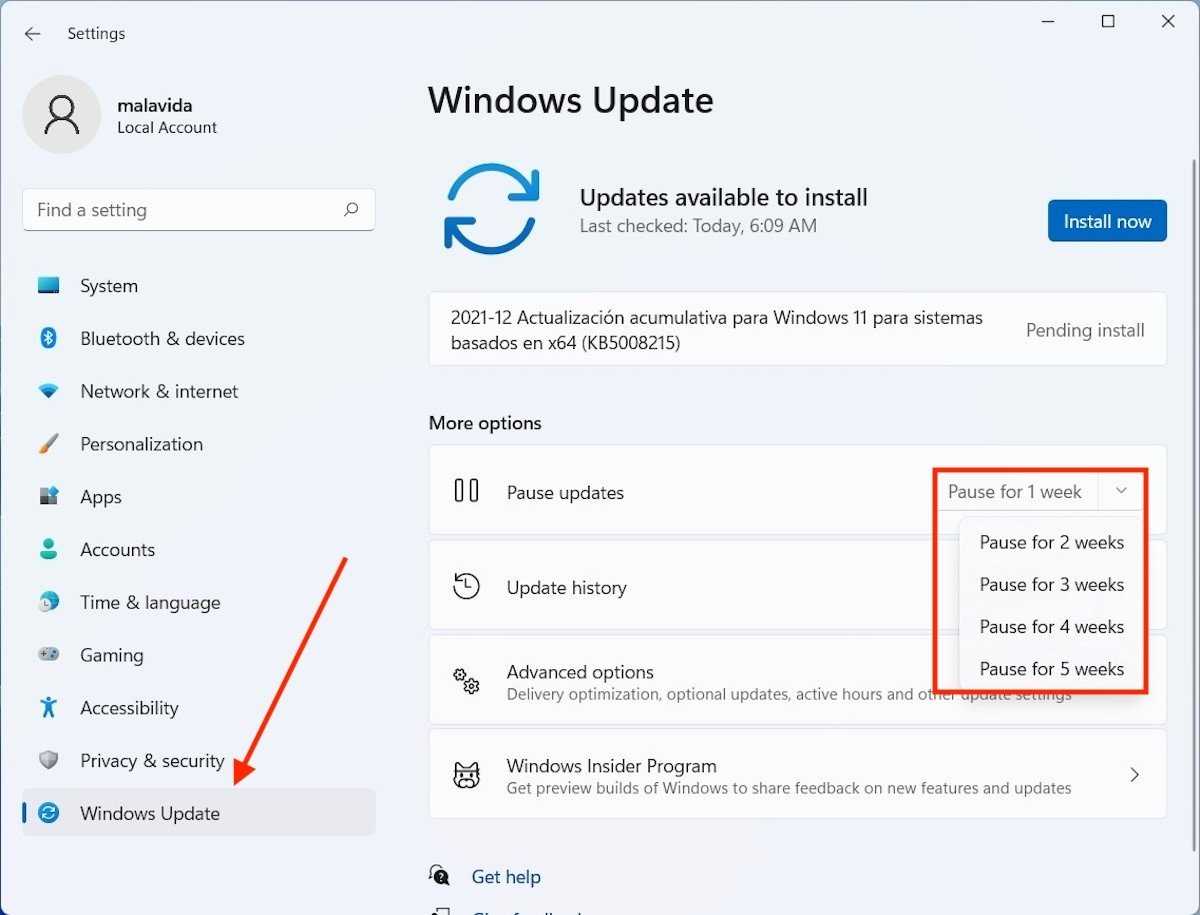
Task: Click the malavida user avatar icon
Action: [x=62, y=115]
